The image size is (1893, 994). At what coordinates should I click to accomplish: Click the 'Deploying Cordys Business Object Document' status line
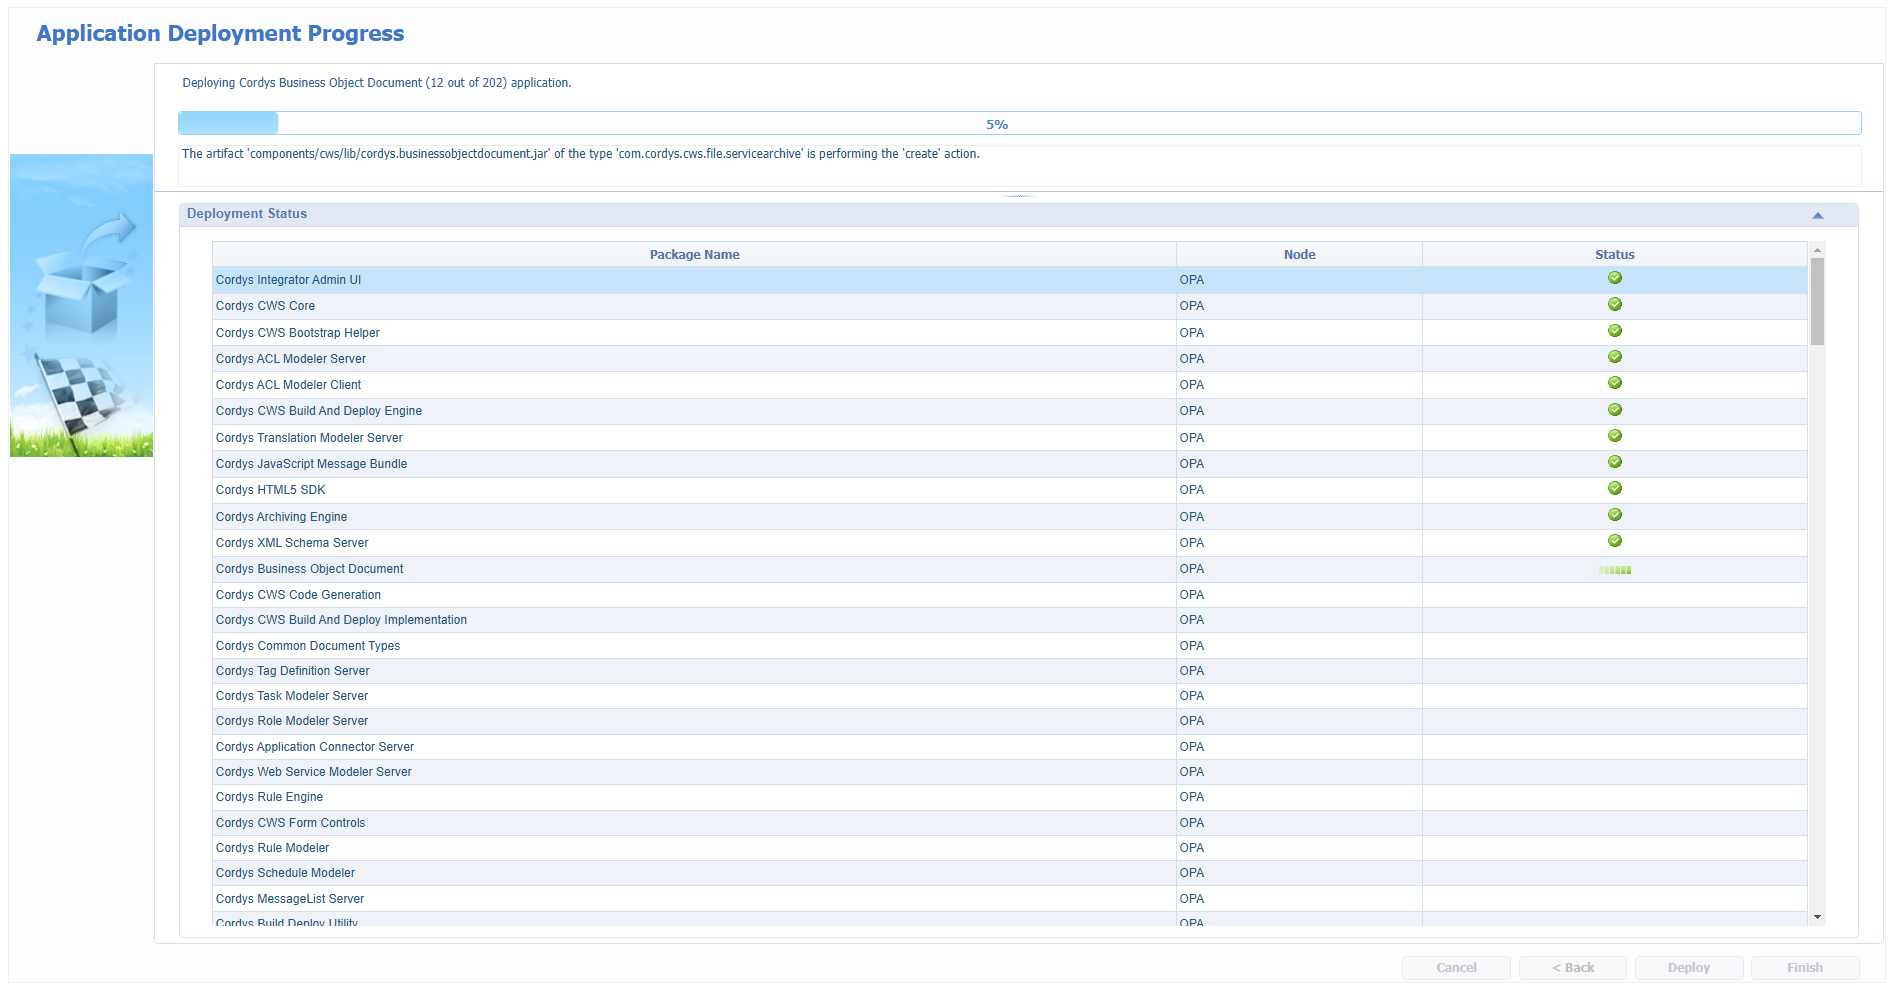point(377,83)
